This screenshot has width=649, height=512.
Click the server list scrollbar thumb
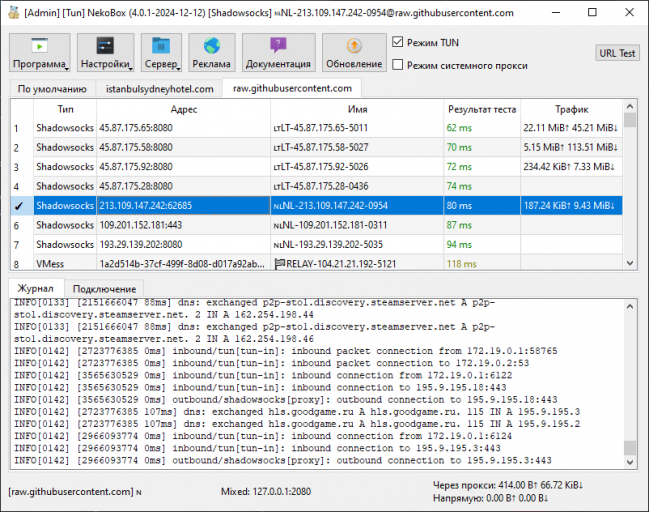tap(630, 120)
